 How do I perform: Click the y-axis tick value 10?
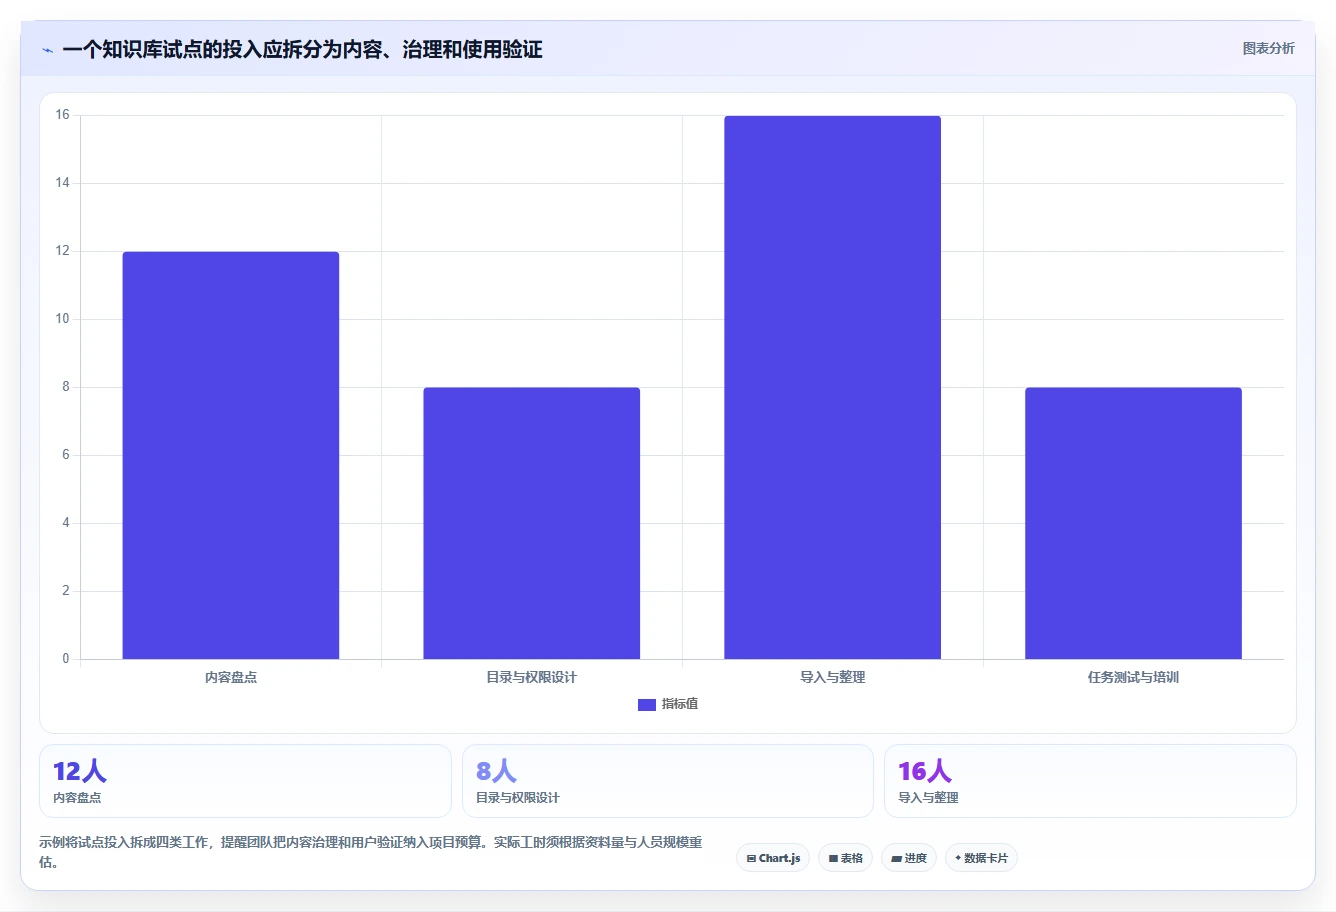tap(63, 319)
